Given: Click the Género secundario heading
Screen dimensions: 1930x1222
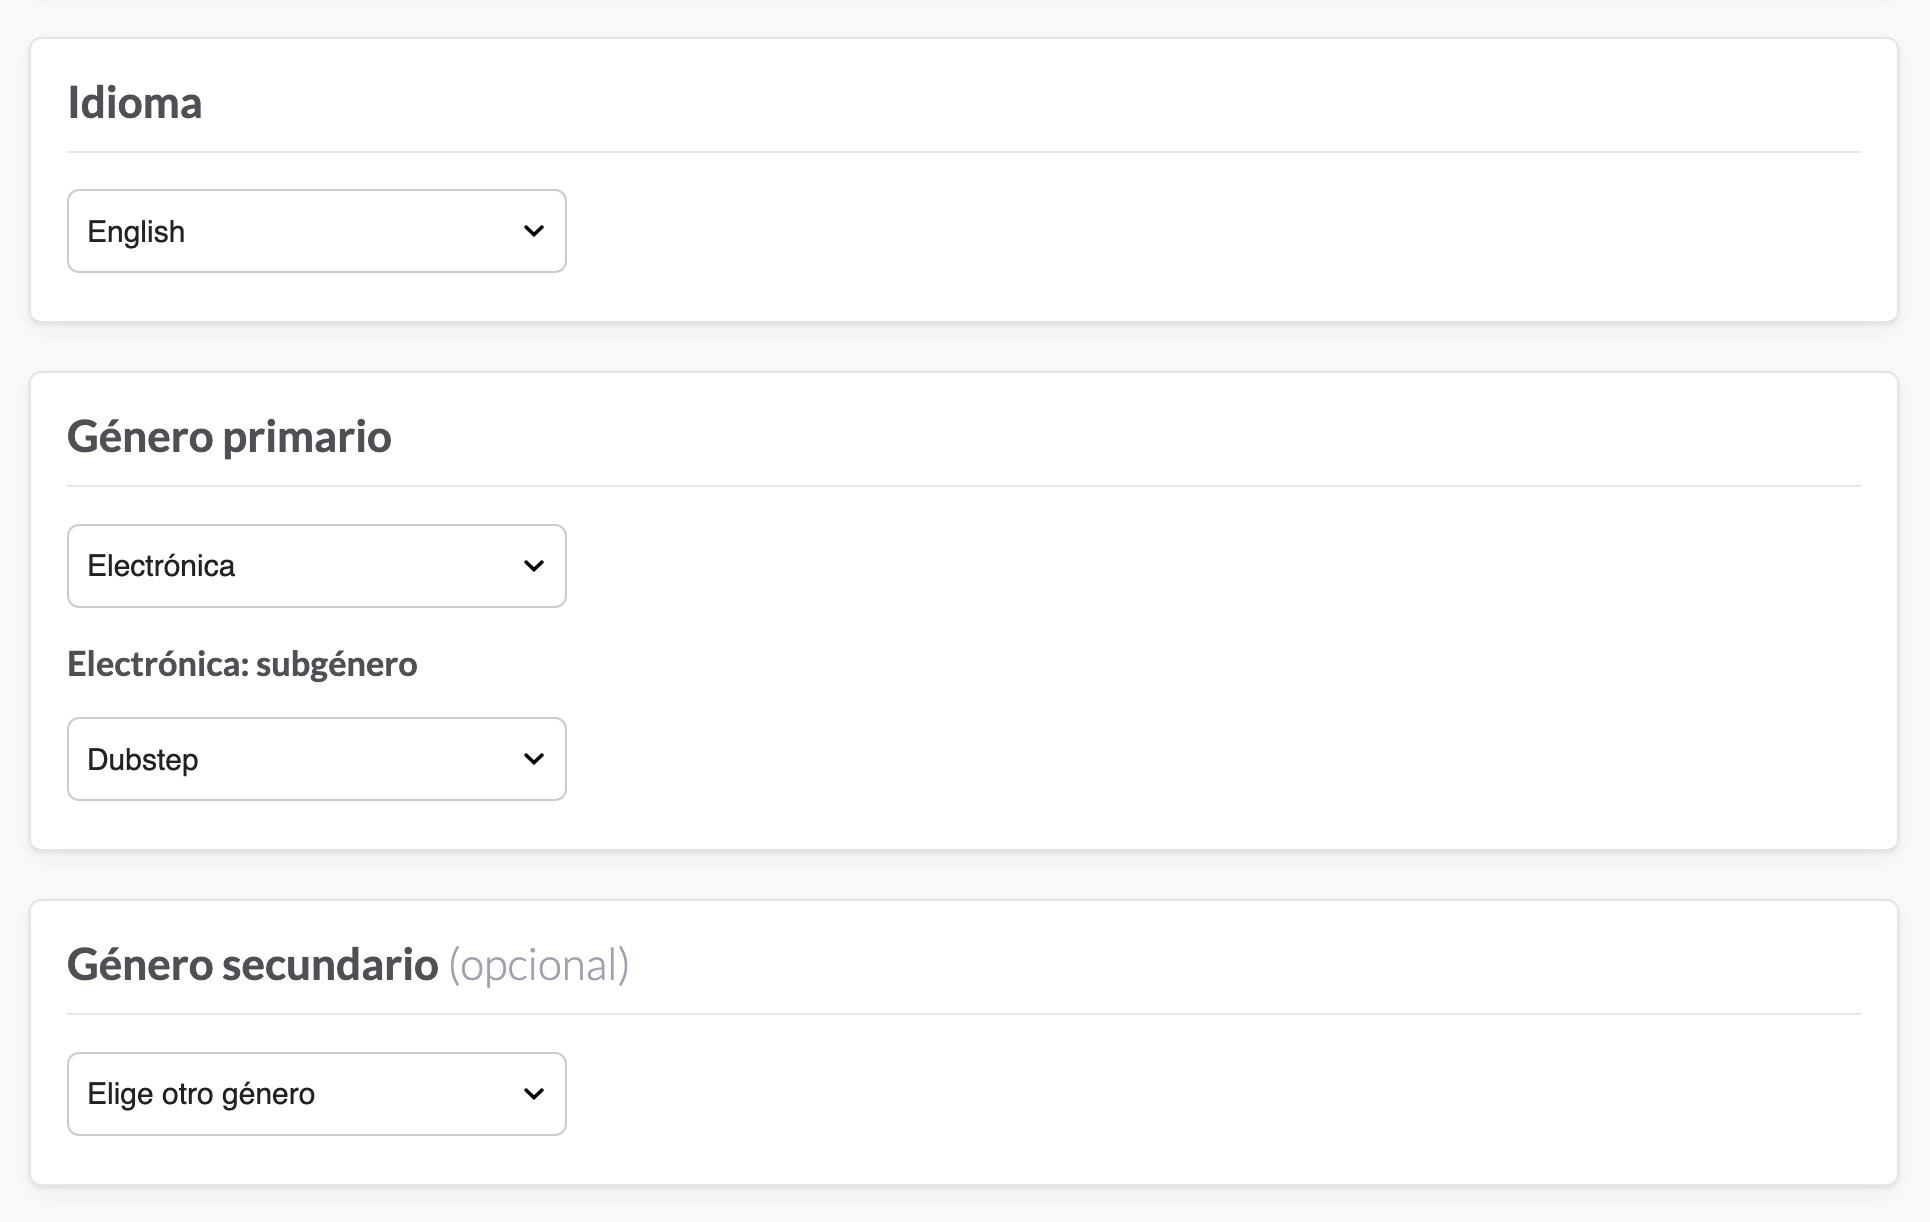Looking at the screenshot, I should (x=253, y=965).
